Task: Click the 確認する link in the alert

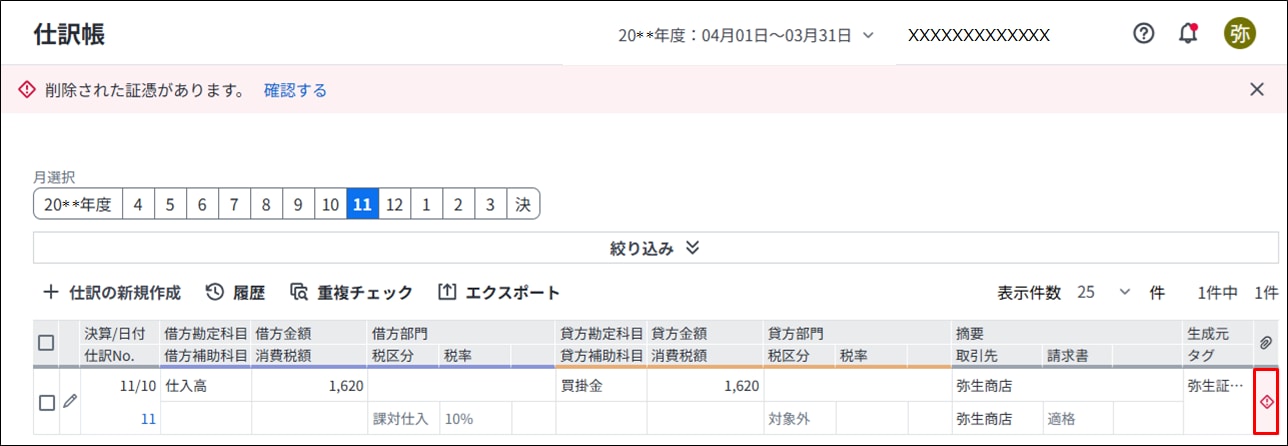Action: pos(295,90)
